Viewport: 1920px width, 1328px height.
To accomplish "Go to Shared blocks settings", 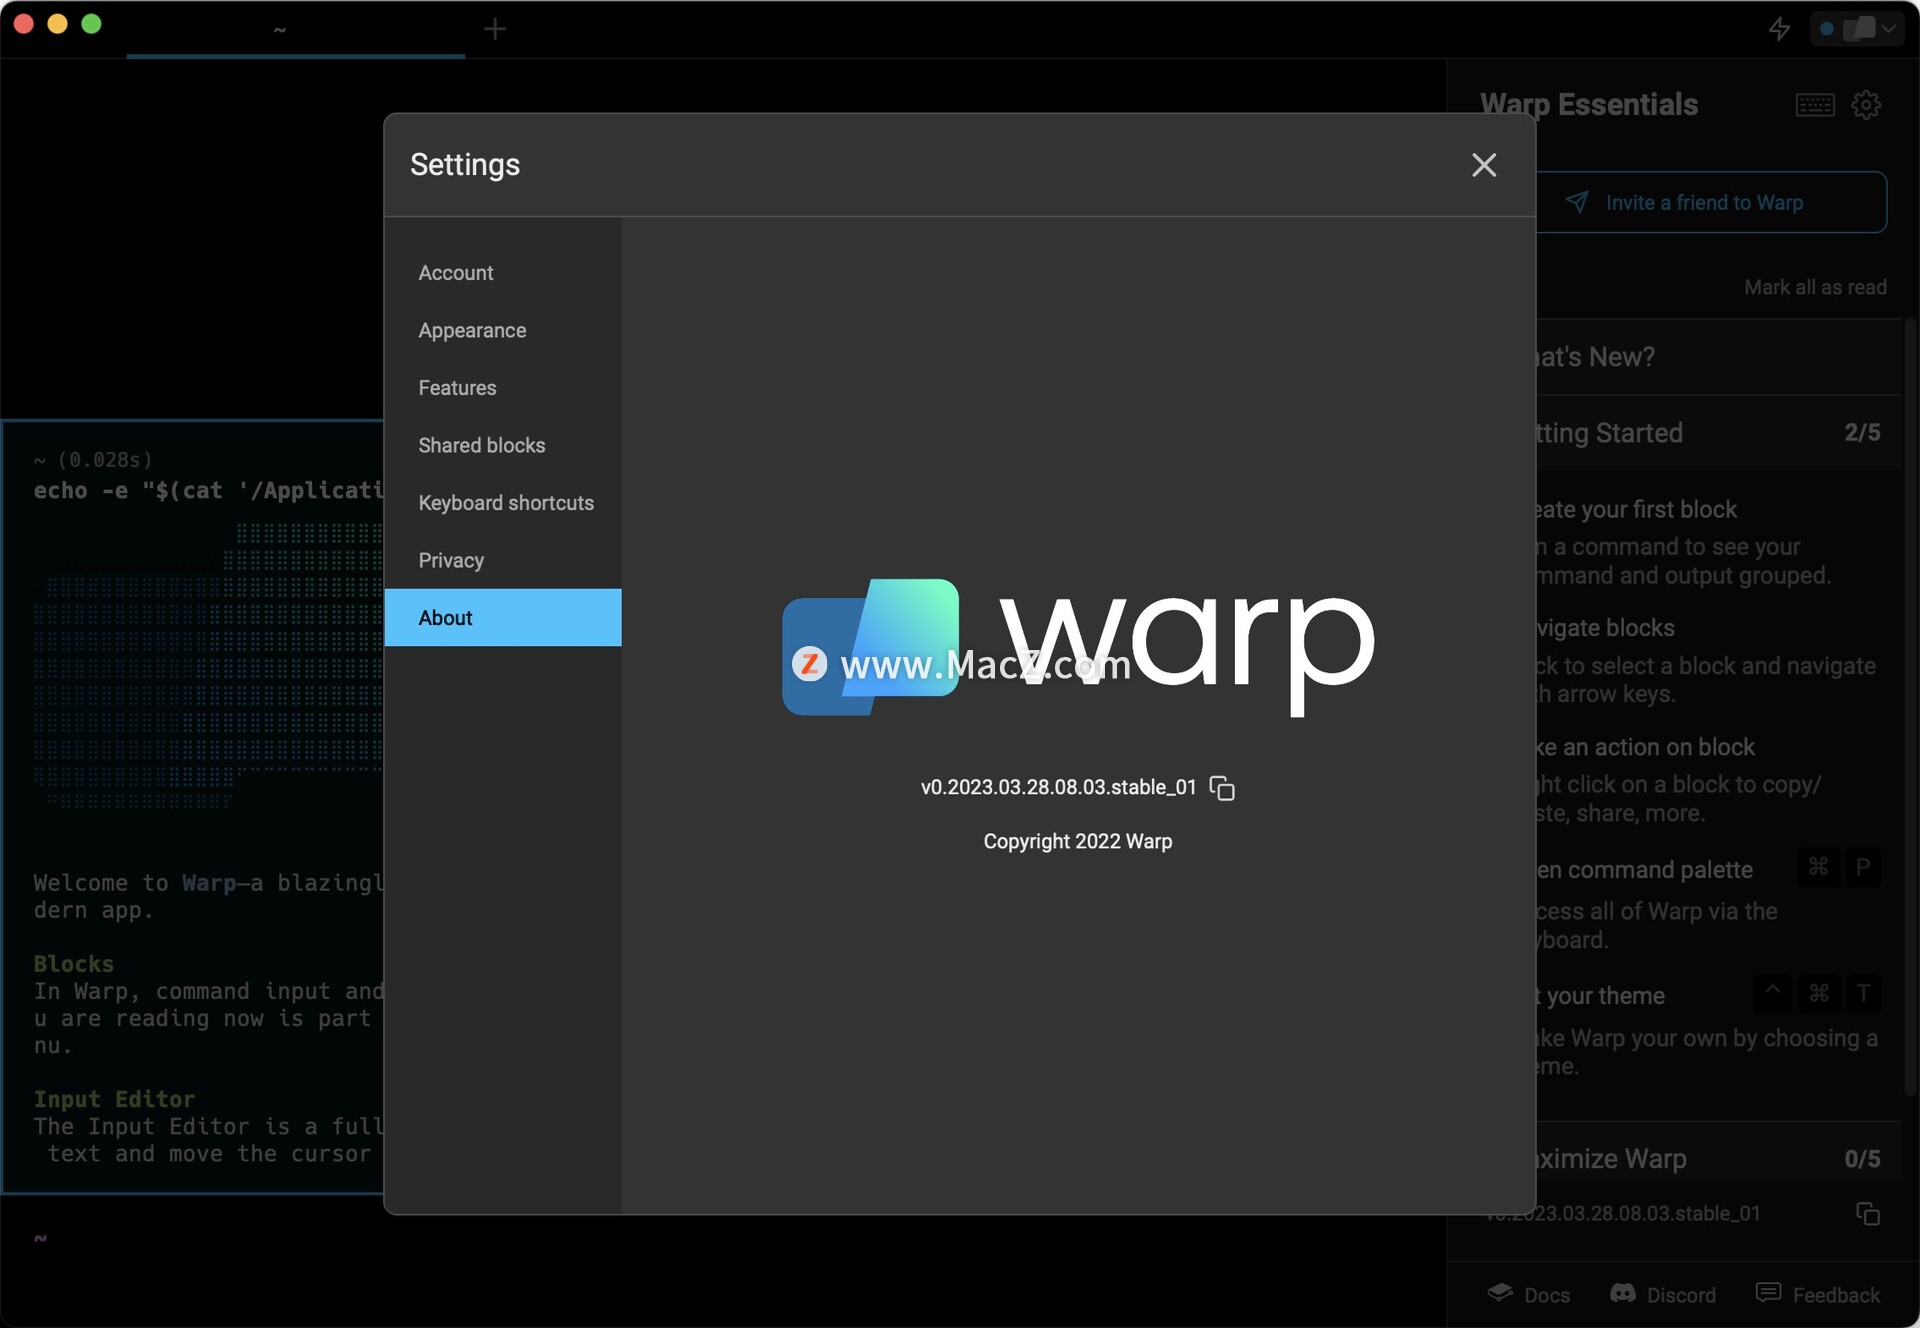I will click(502, 446).
